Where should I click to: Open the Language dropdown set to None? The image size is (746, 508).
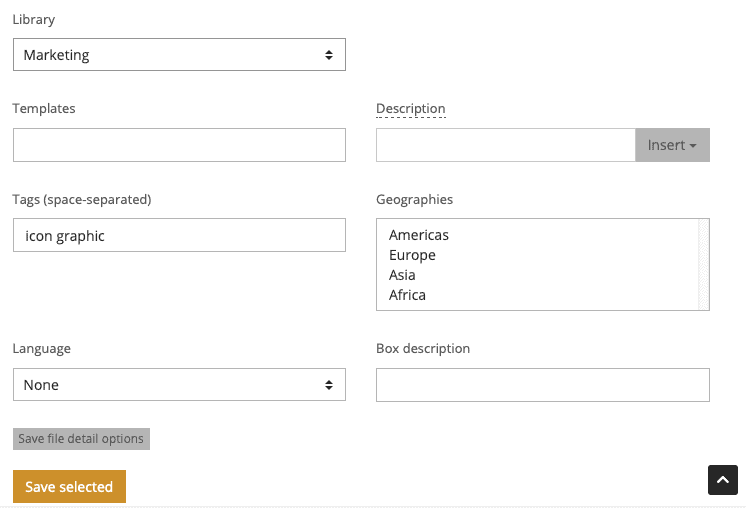click(179, 384)
